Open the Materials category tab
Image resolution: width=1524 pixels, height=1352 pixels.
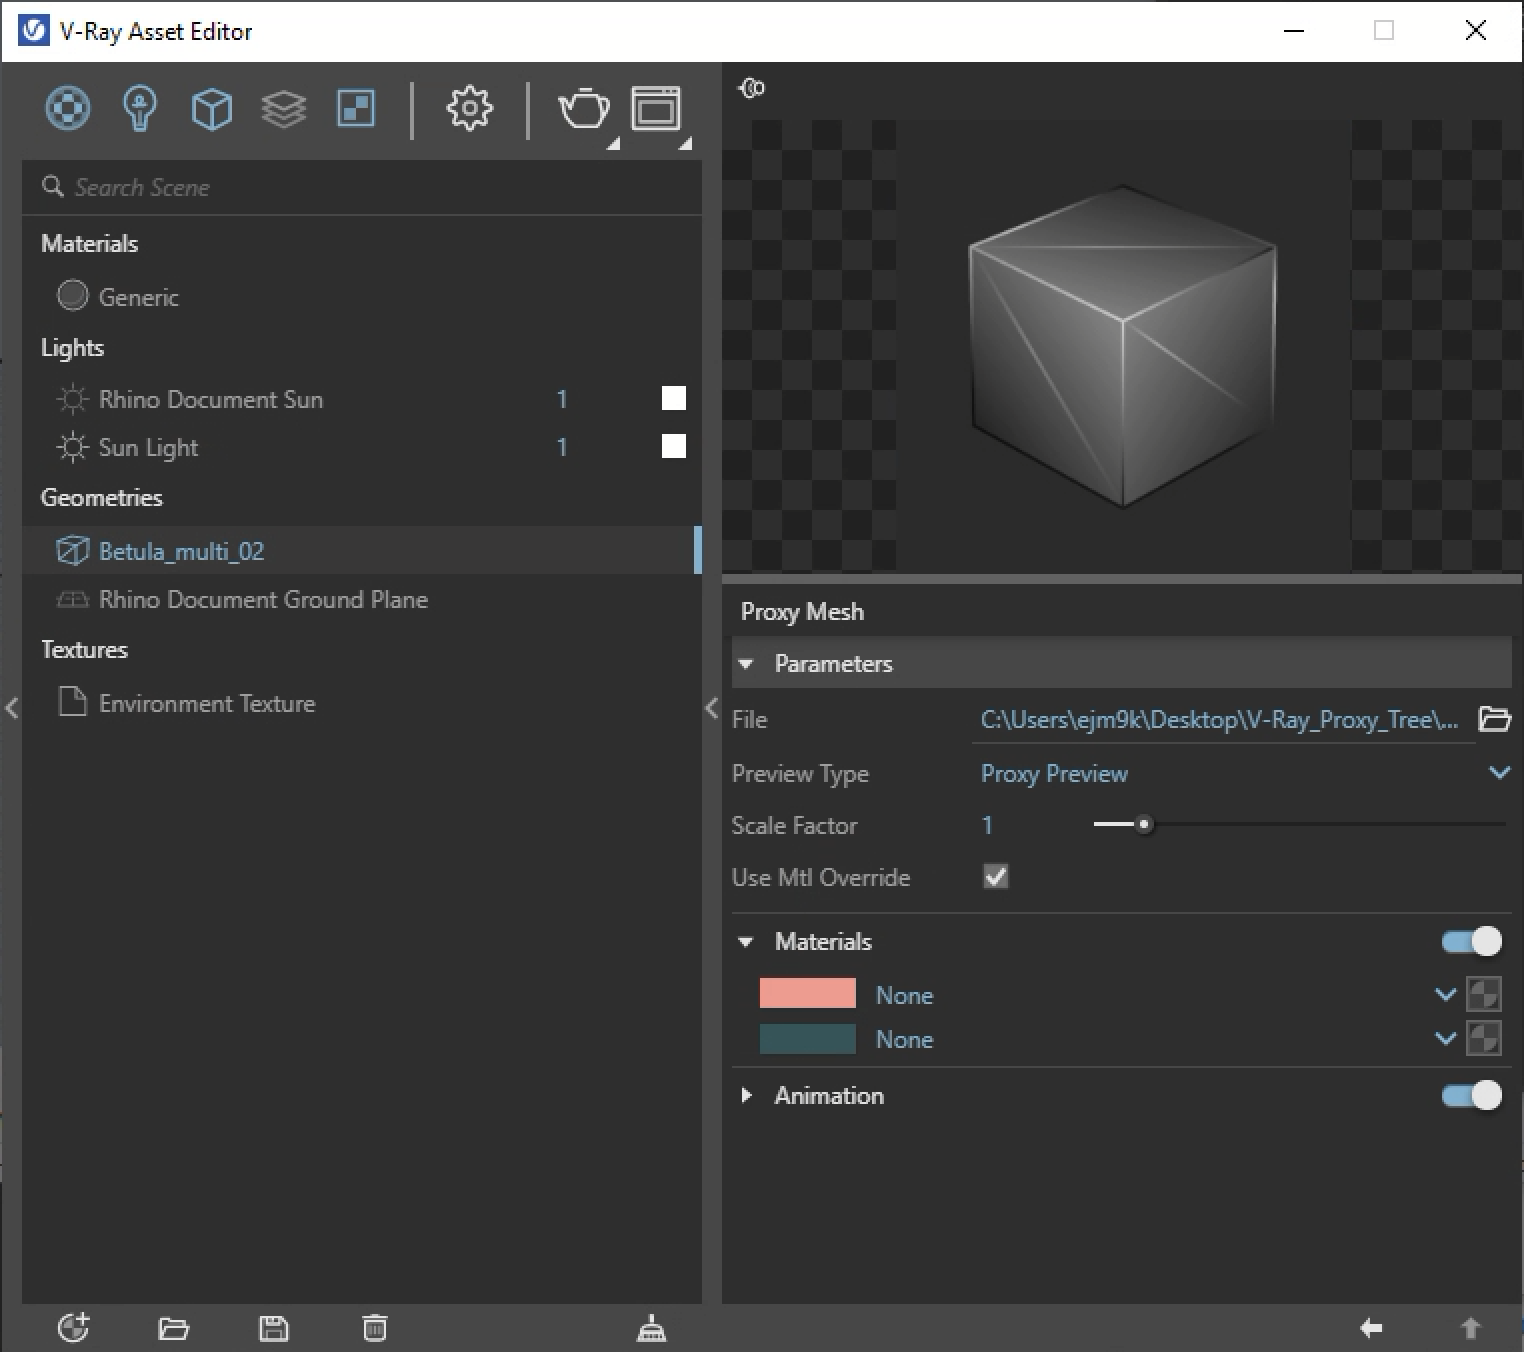tap(68, 108)
